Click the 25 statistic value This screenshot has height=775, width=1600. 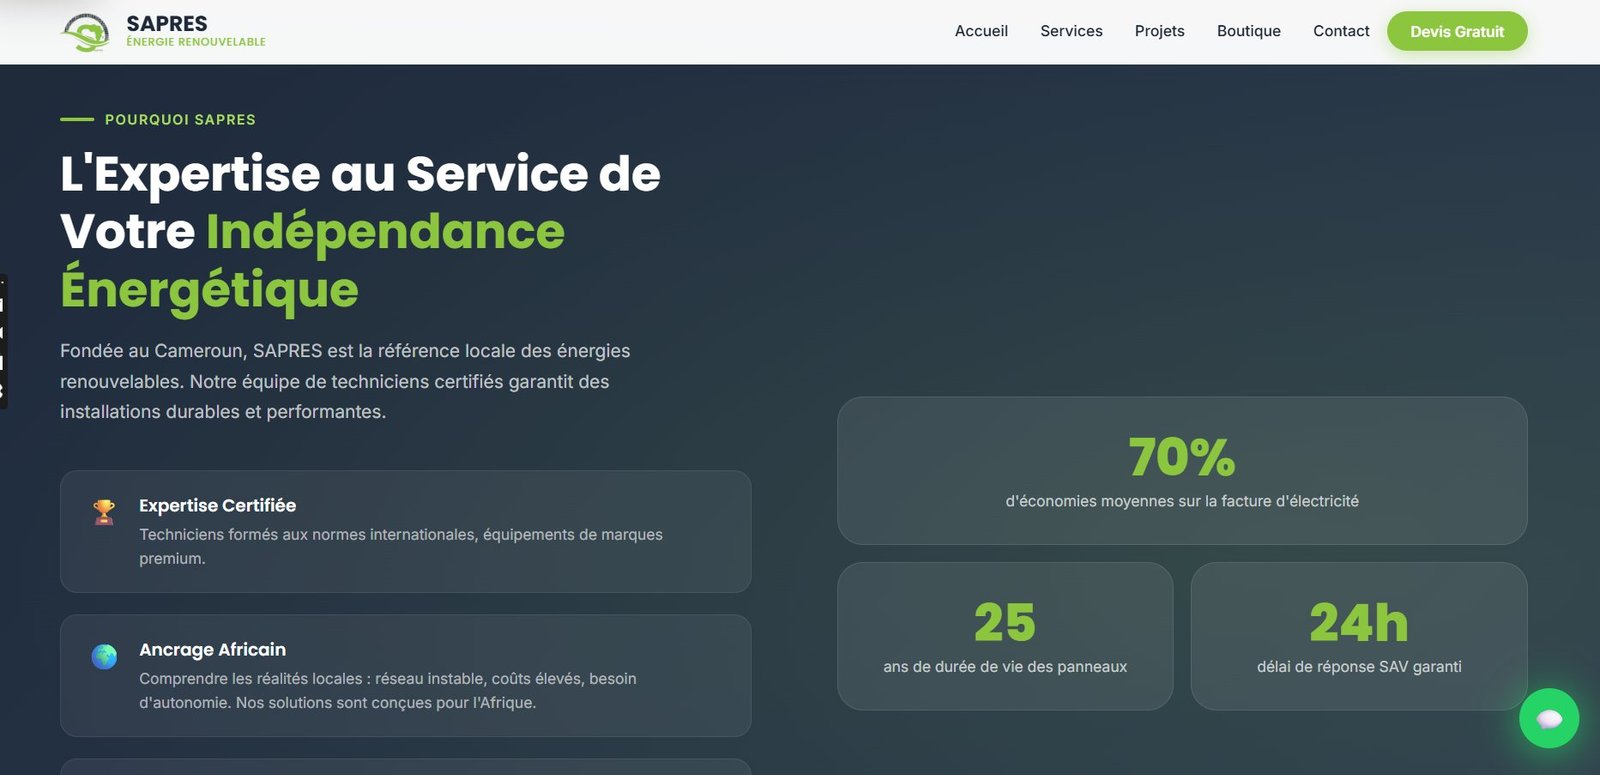(1005, 622)
